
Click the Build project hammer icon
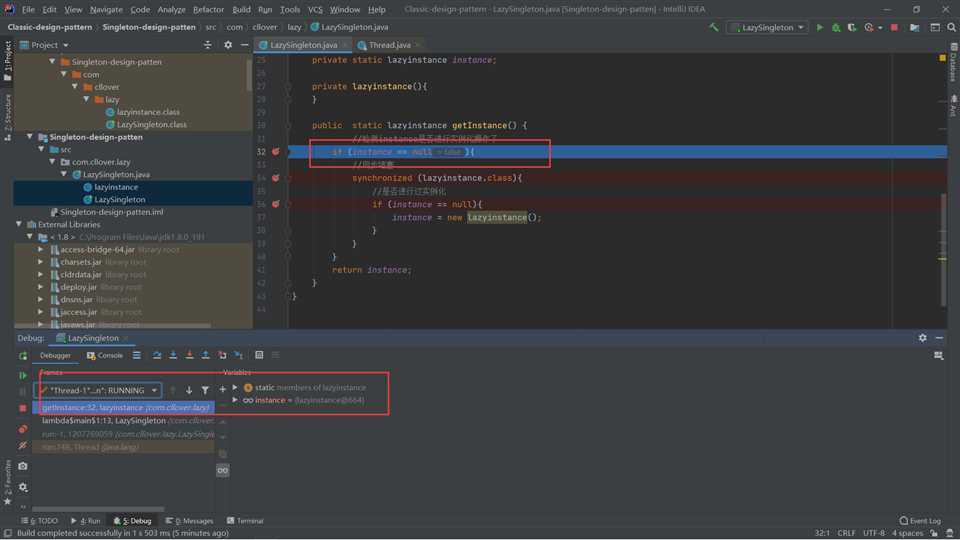tap(713, 28)
